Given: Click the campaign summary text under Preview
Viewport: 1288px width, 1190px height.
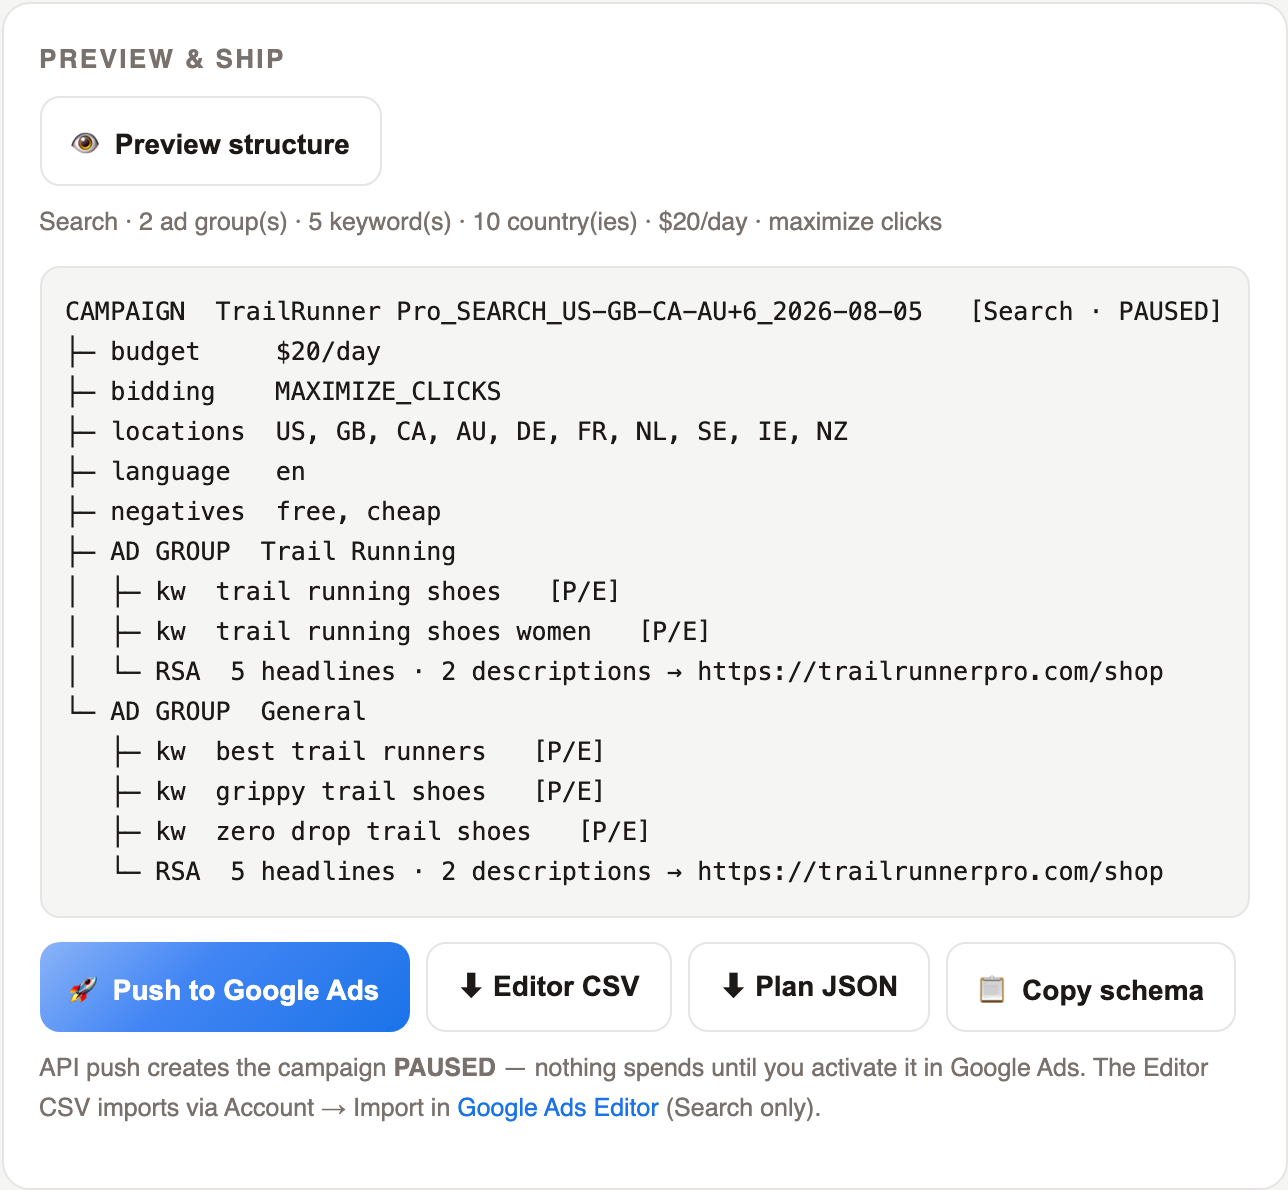Looking at the screenshot, I should [x=490, y=222].
